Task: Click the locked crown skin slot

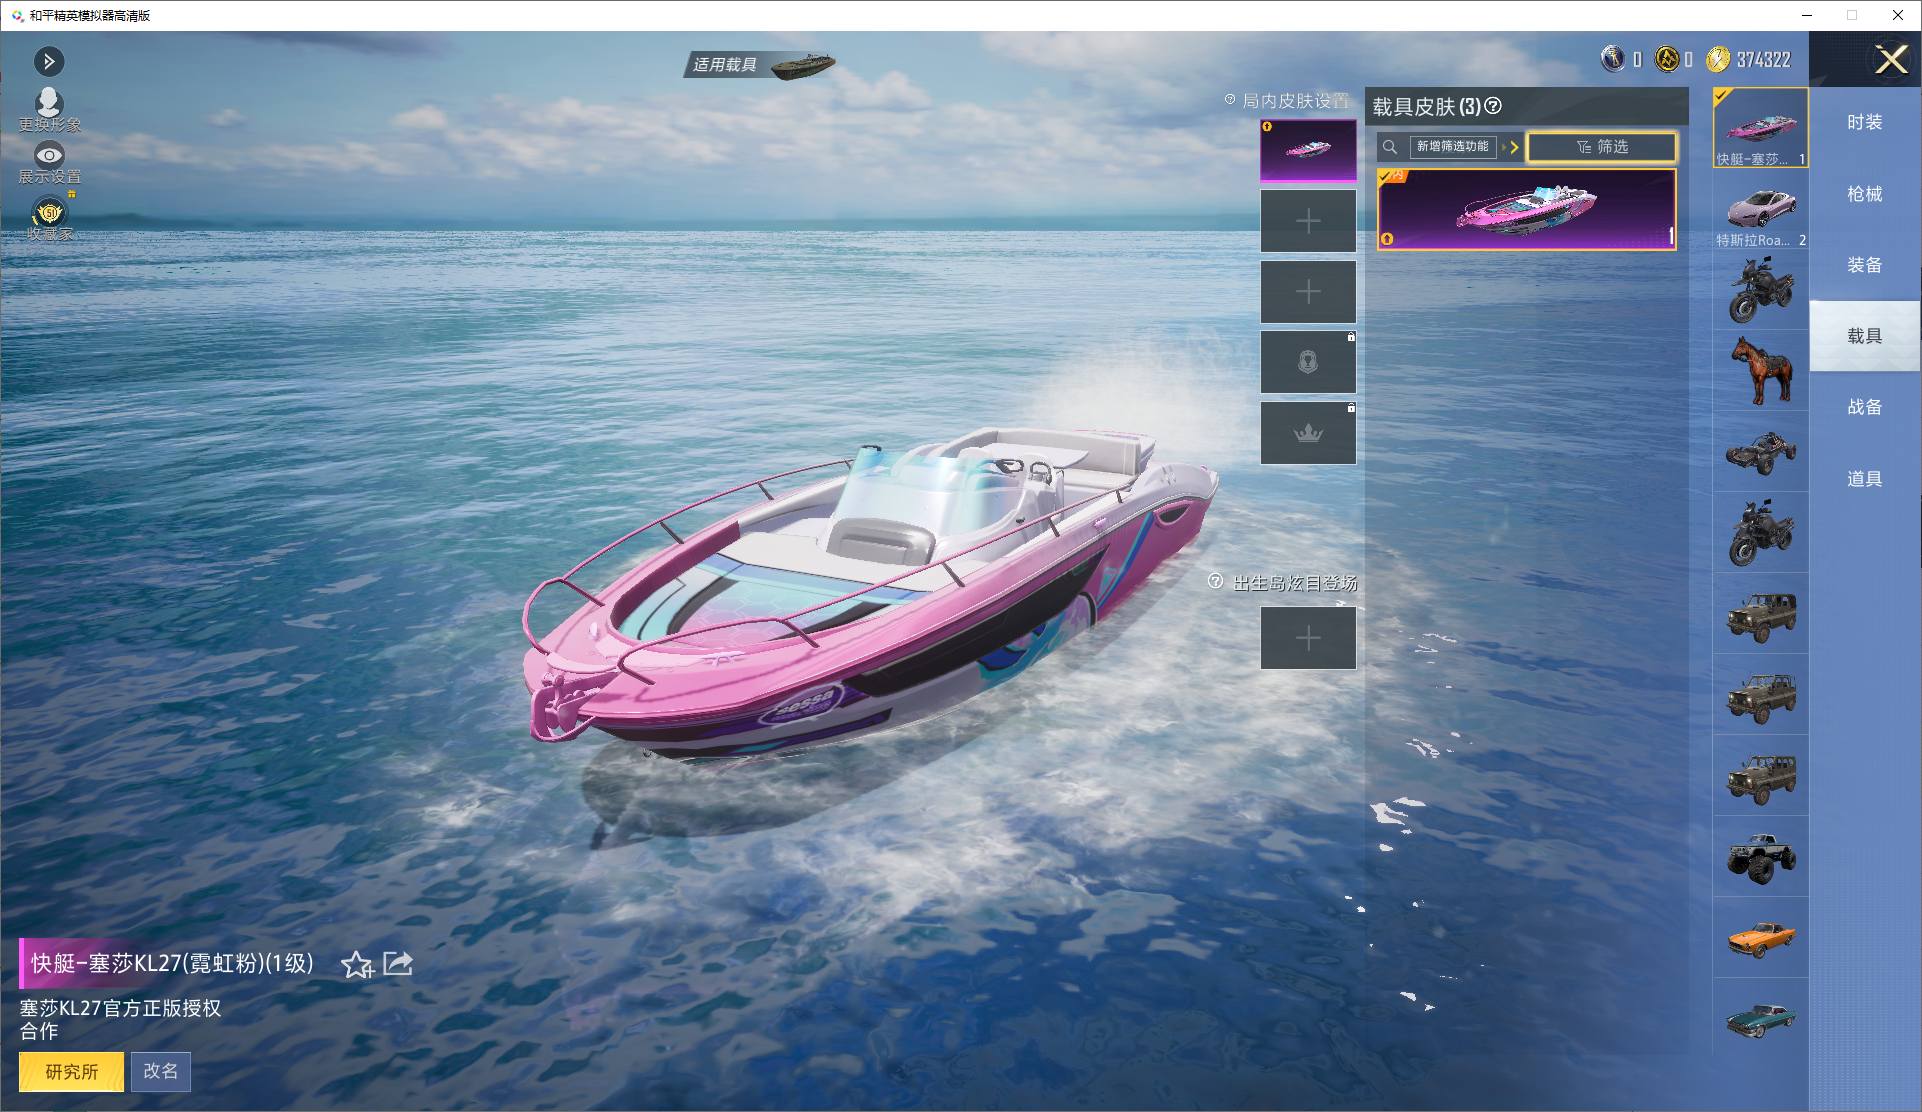Action: [x=1308, y=433]
